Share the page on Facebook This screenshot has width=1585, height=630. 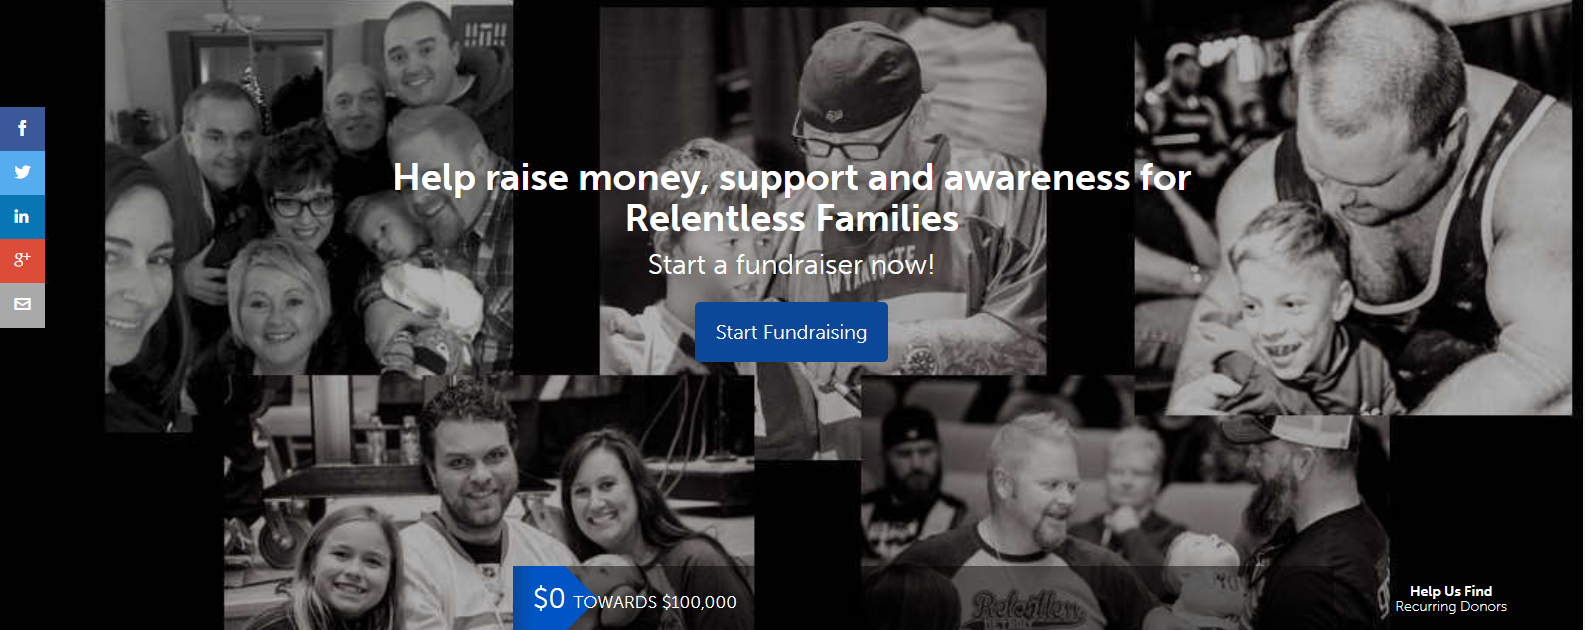pyautogui.click(x=22, y=129)
